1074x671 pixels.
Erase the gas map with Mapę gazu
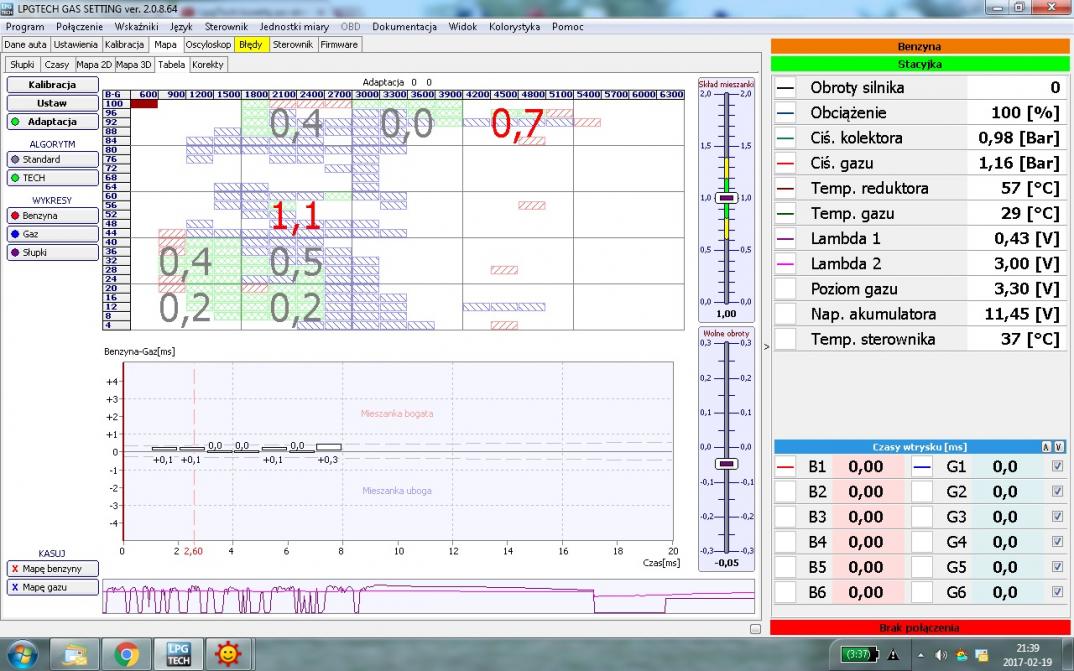click(53, 587)
